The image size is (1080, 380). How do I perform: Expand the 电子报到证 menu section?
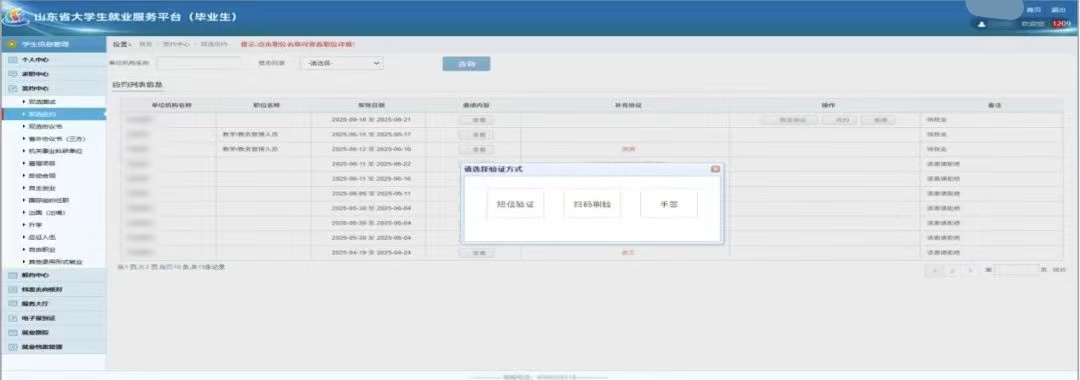(54, 318)
